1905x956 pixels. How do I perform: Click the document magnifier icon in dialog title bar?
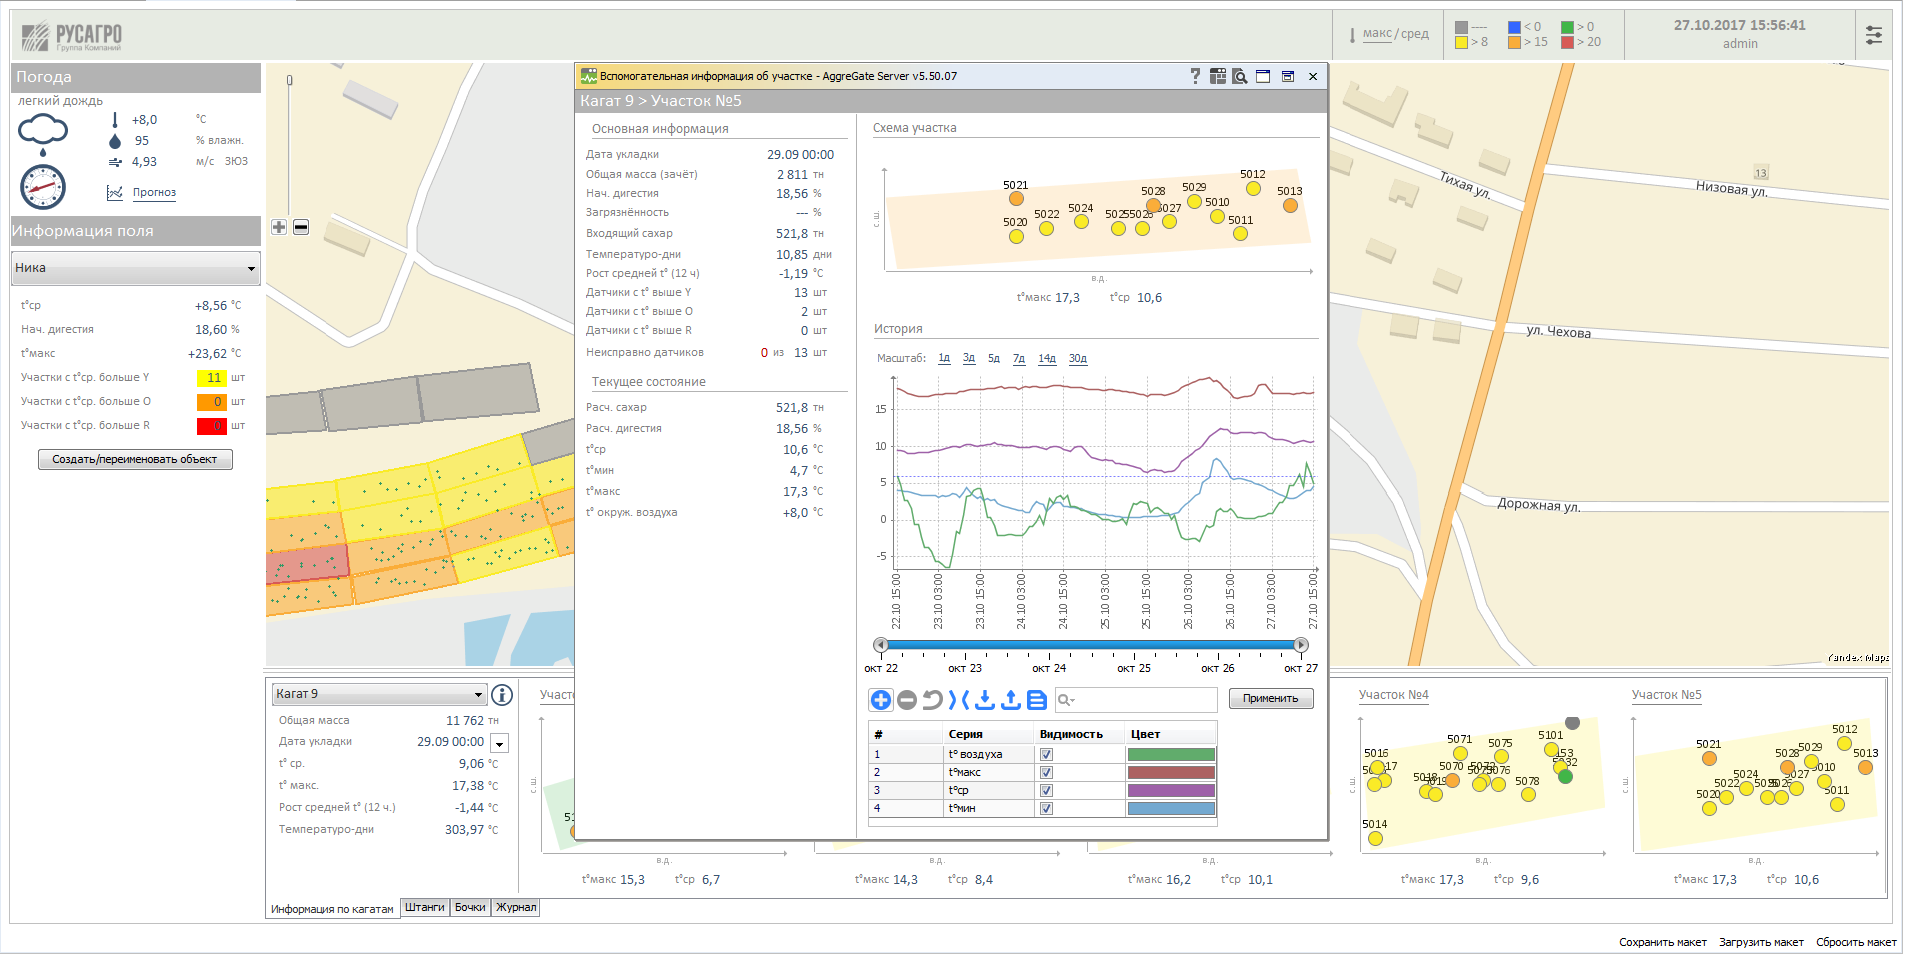(1240, 76)
